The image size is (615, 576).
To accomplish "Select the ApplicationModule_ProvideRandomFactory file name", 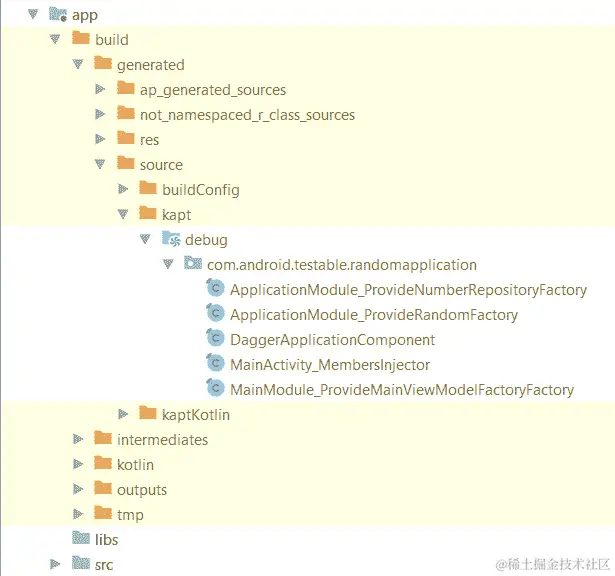I will pos(374,315).
